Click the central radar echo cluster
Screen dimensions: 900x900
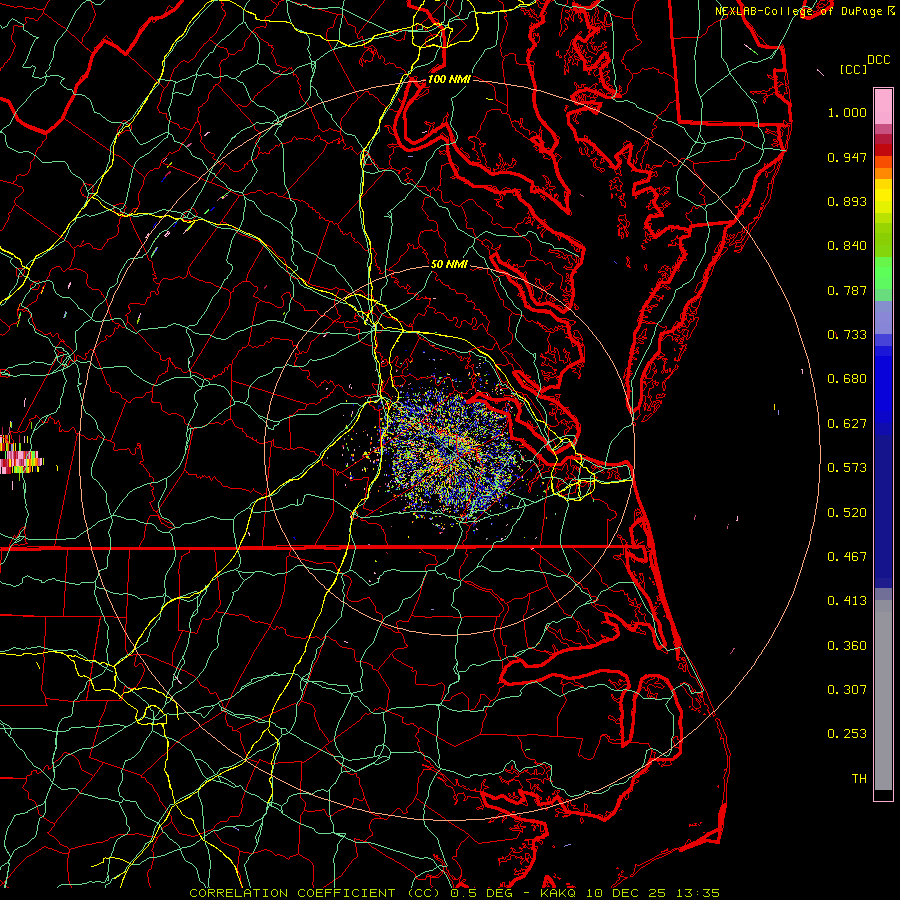[451, 453]
